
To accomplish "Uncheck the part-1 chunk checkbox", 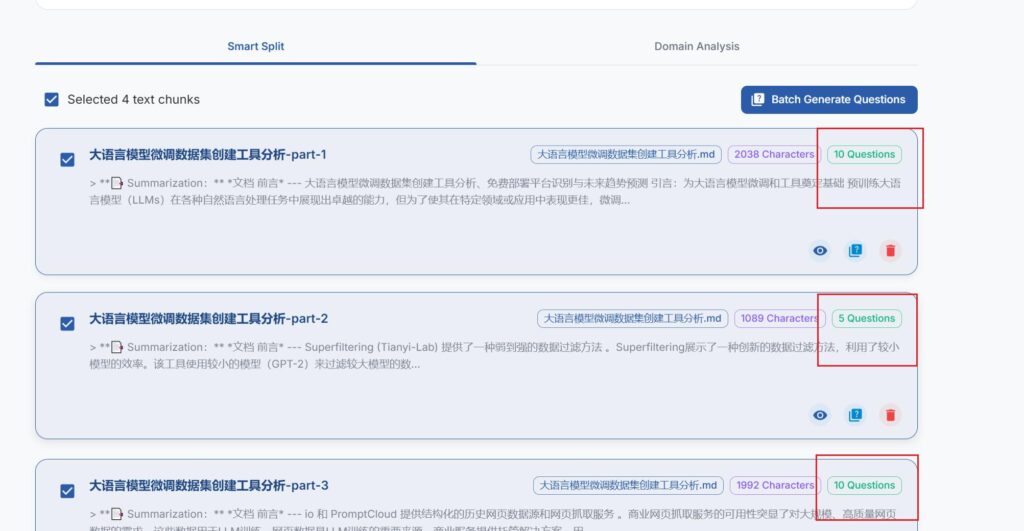I will (x=67, y=159).
